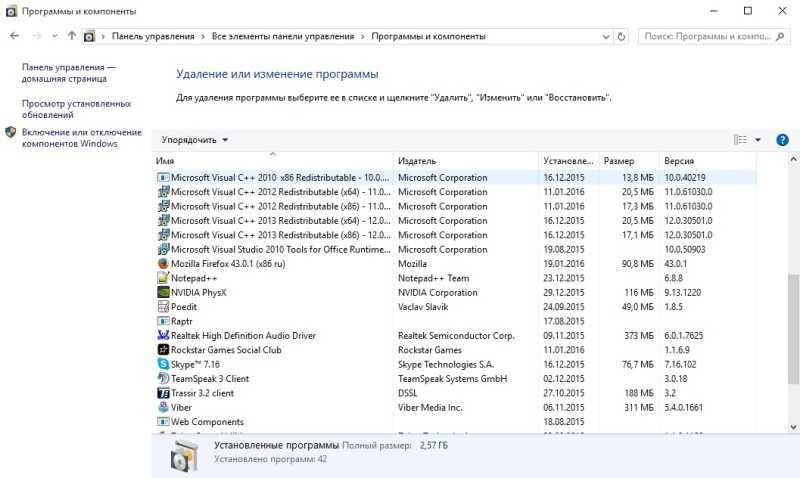Screen dimensions: 800x478
Task: Click the Skype 7.16 icon
Action: click(x=163, y=364)
